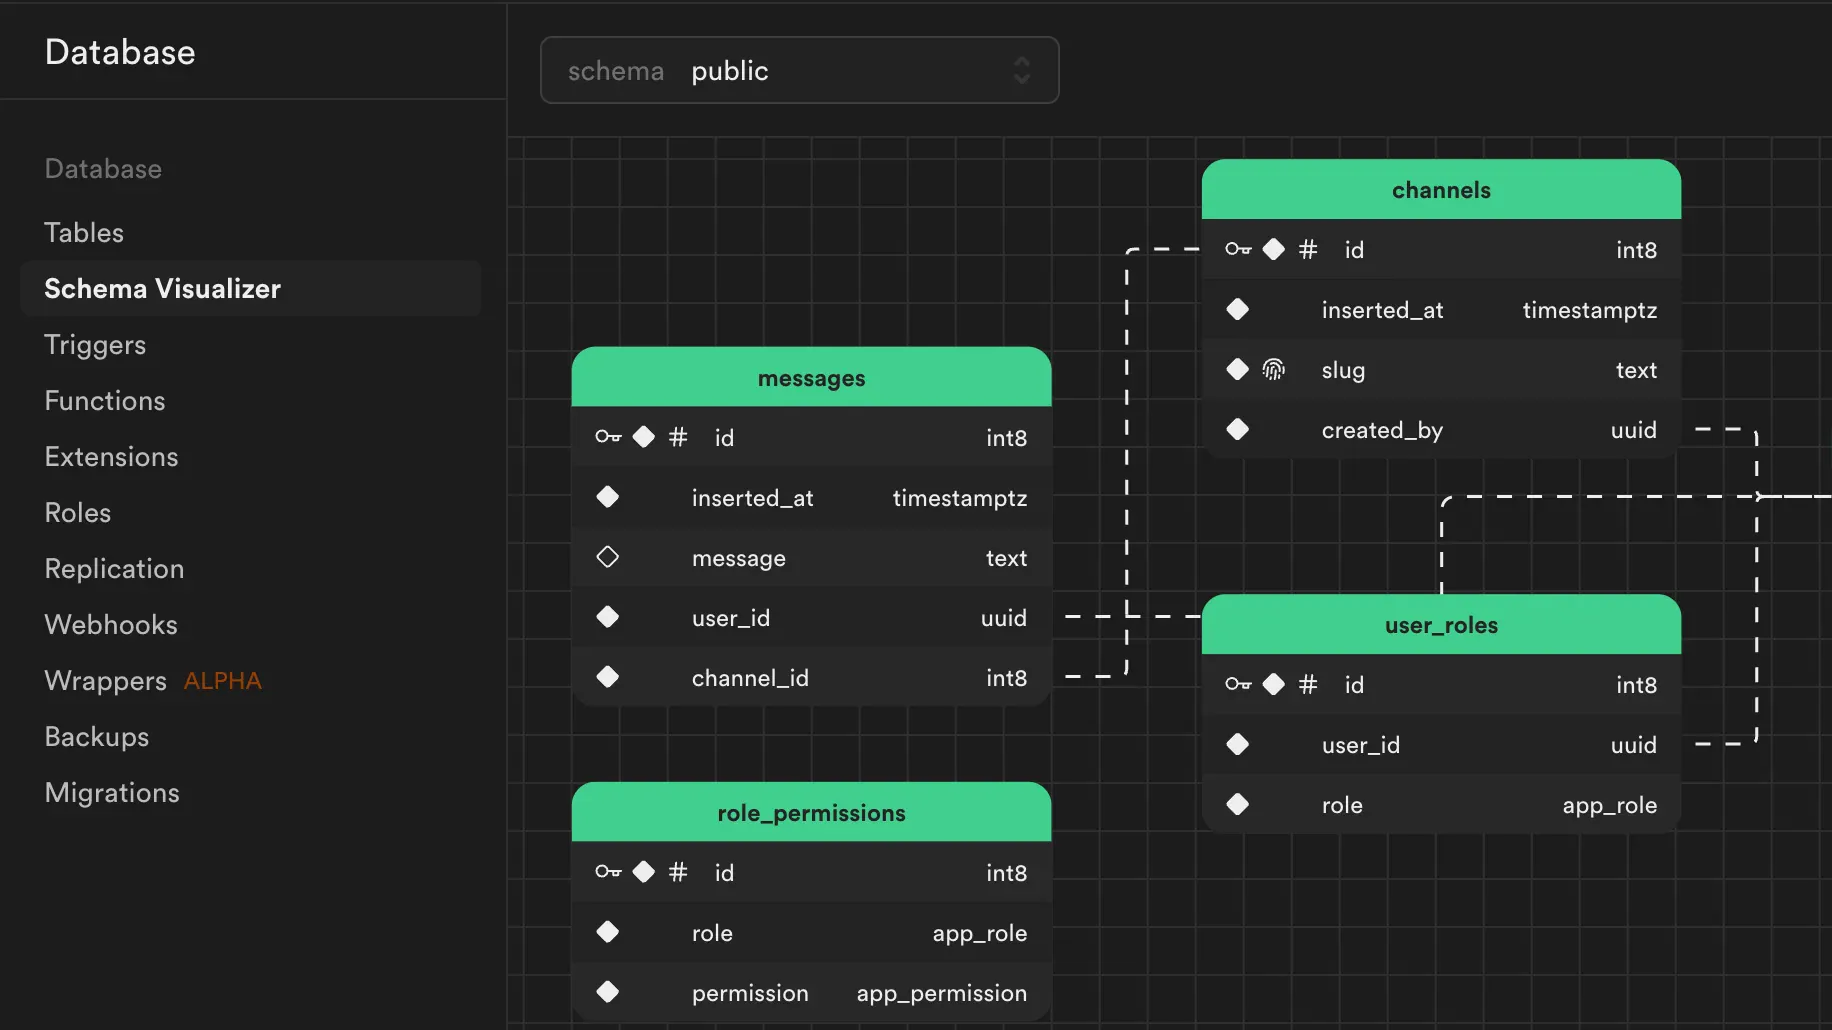Click the diamond icon beside user_id in user_roles

tap(1237, 744)
